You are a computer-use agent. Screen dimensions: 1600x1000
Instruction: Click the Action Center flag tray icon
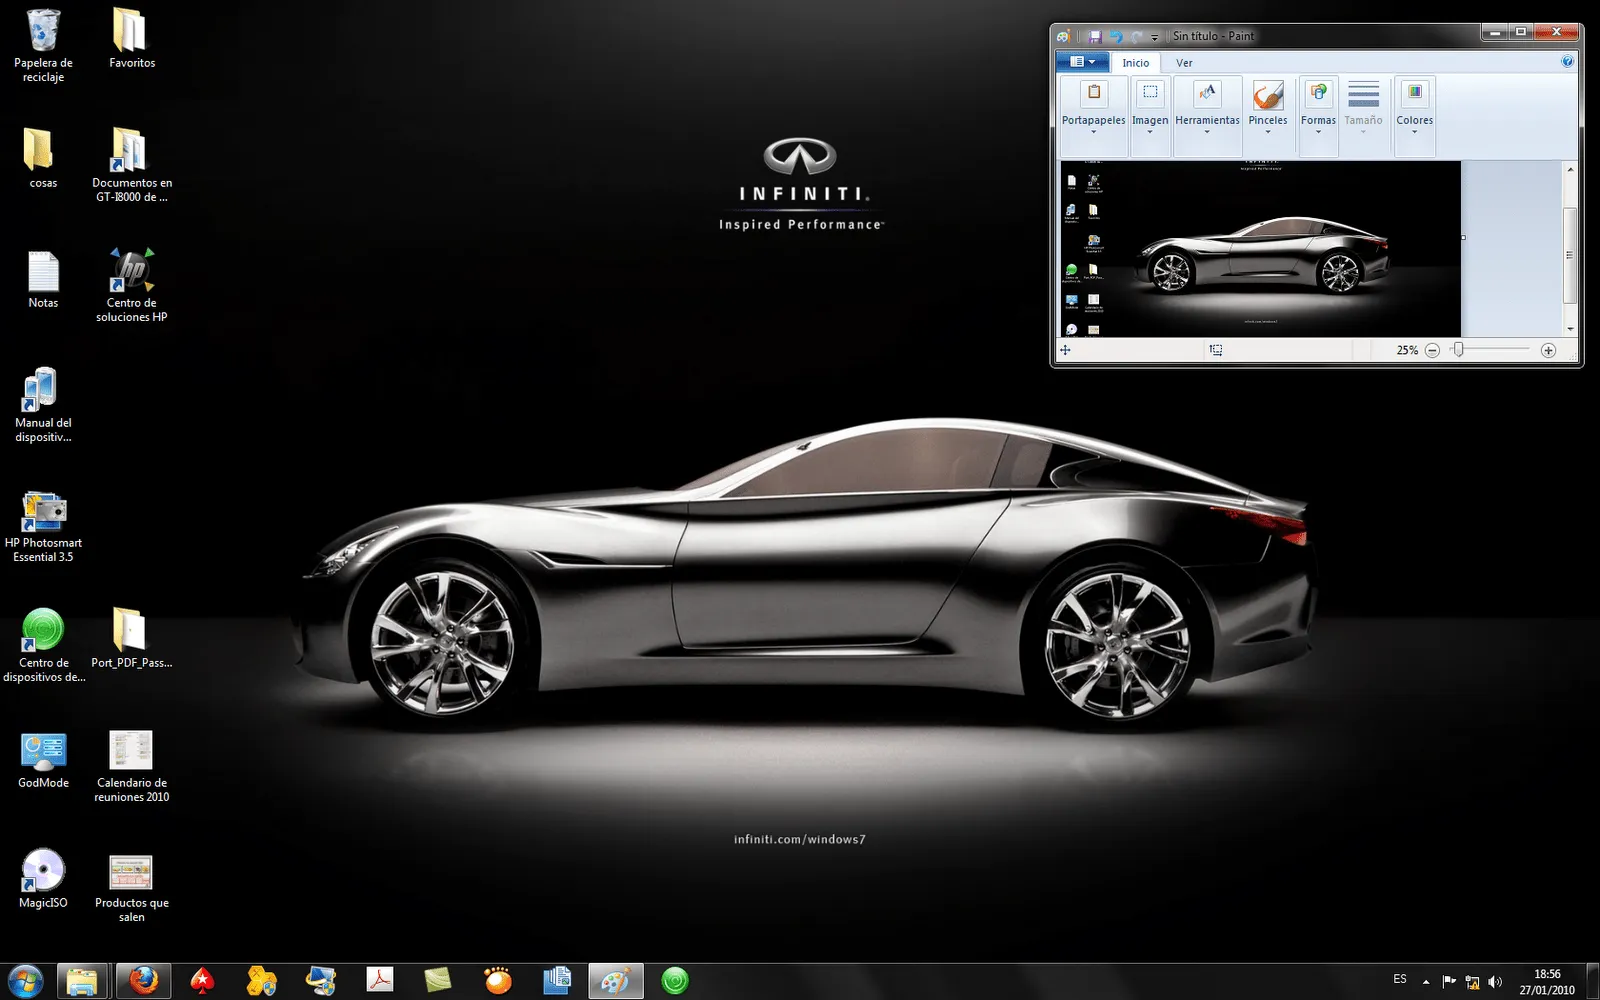tap(1449, 982)
